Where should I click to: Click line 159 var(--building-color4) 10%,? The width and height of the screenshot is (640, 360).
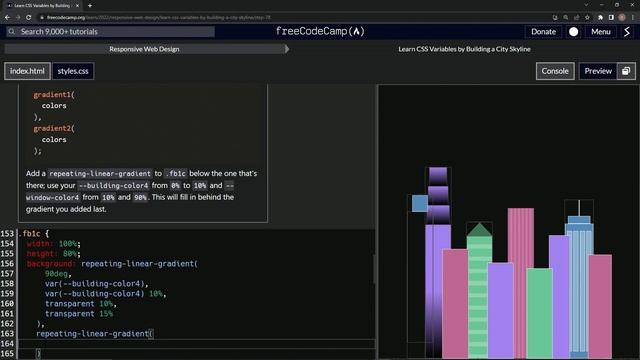tap(106, 293)
